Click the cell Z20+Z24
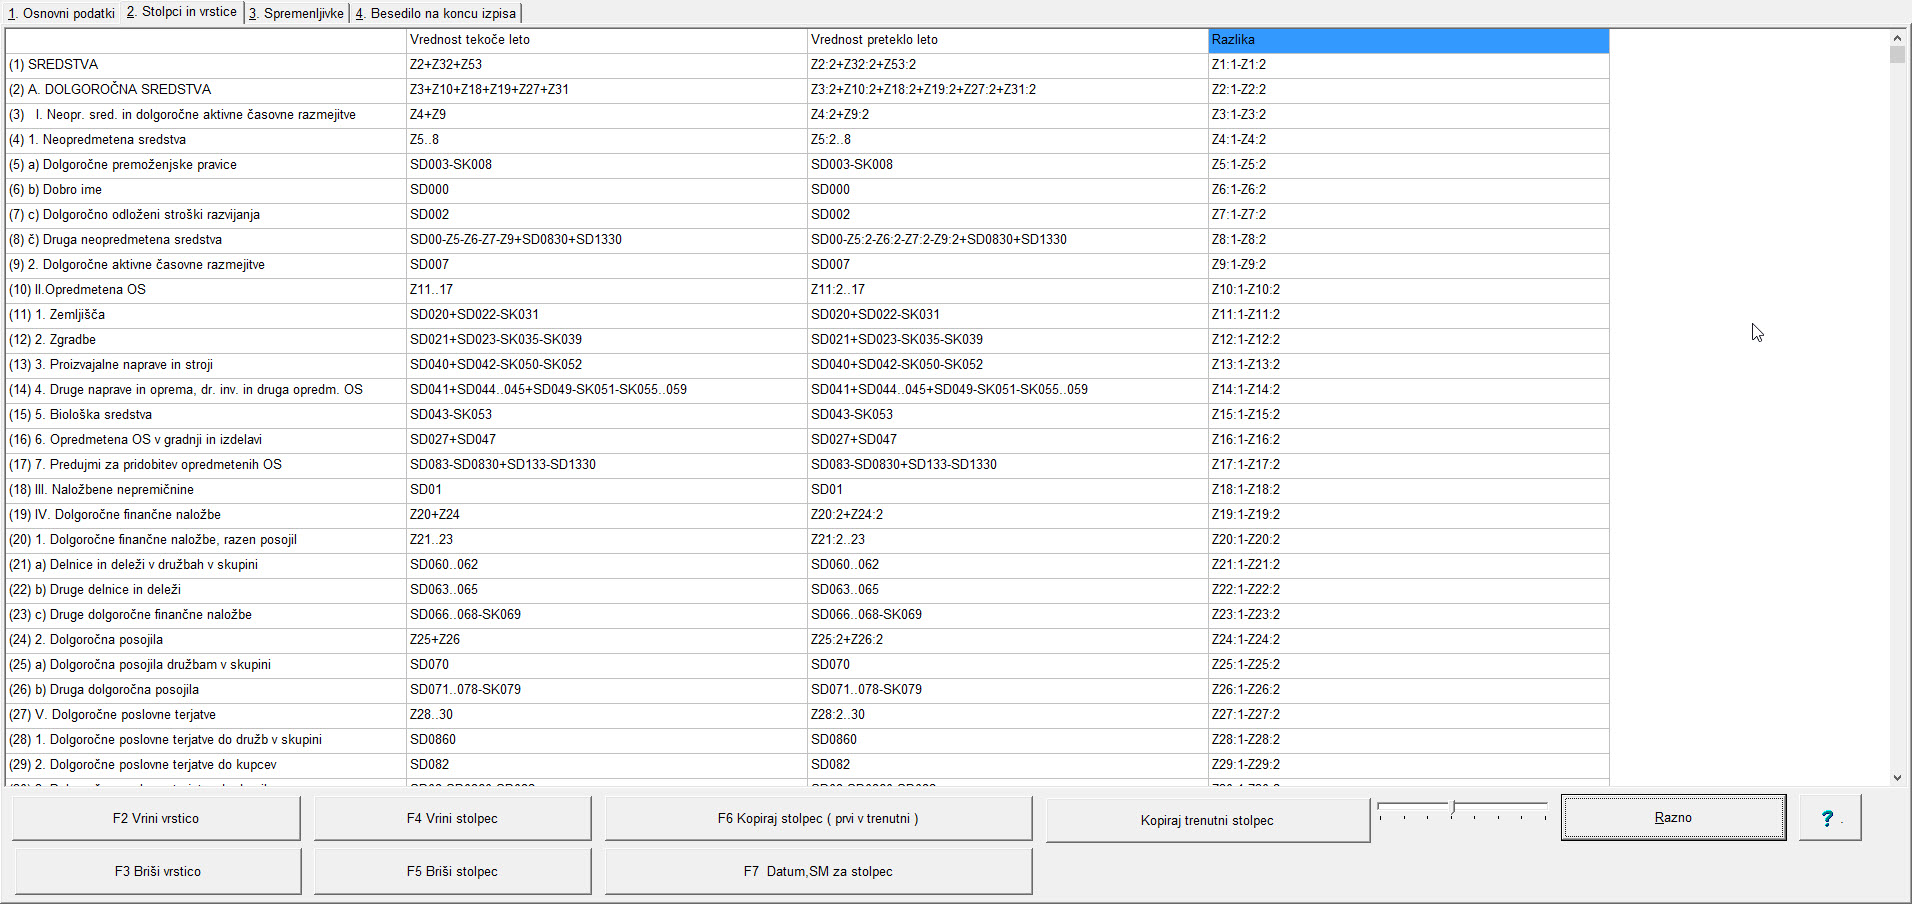The width and height of the screenshot is (1912, 904). coord(607,515)
